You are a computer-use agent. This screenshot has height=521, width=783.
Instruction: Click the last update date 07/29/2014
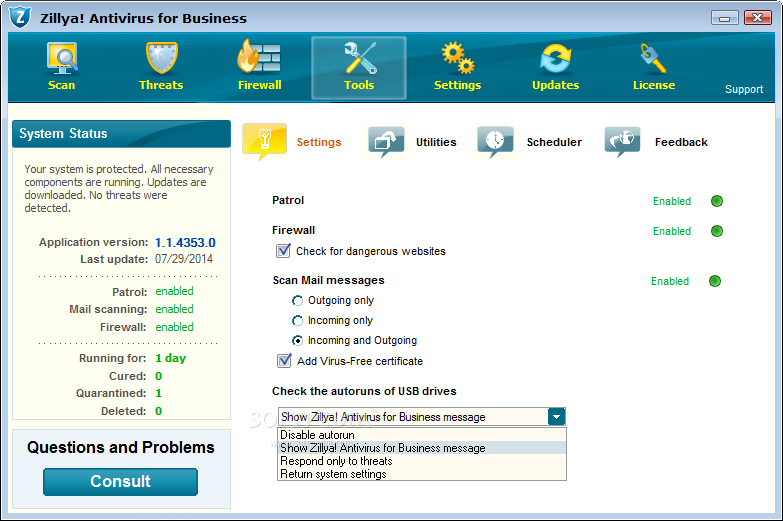pos(184,259)
